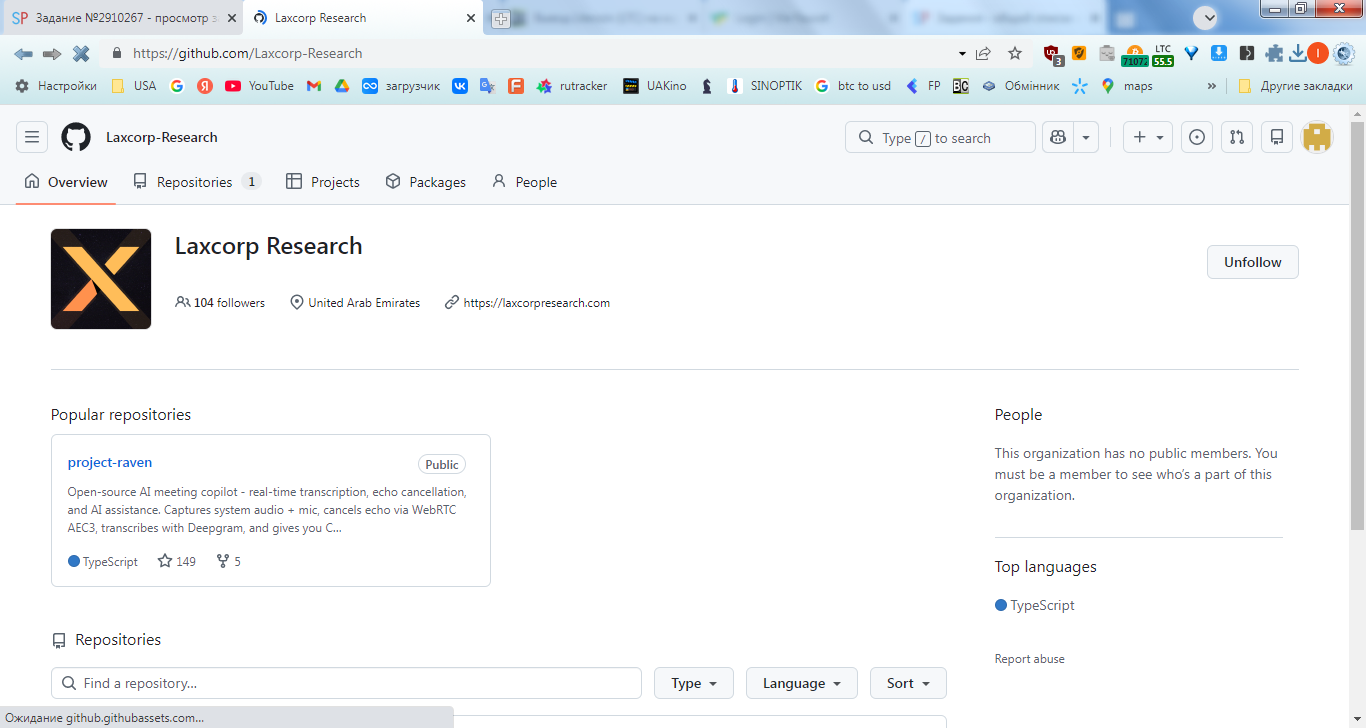Open the Language filter dropdown
The height and width of the screenshot is (728, 1366).
(802, 683)
